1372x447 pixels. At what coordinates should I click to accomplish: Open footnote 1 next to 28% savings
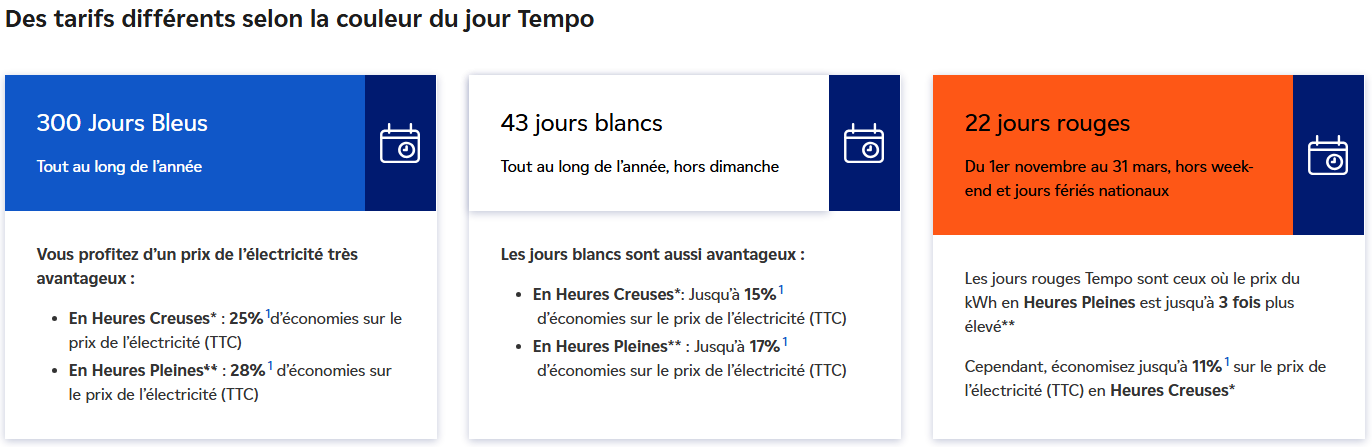pyautogui.click(x=269, y=366)
